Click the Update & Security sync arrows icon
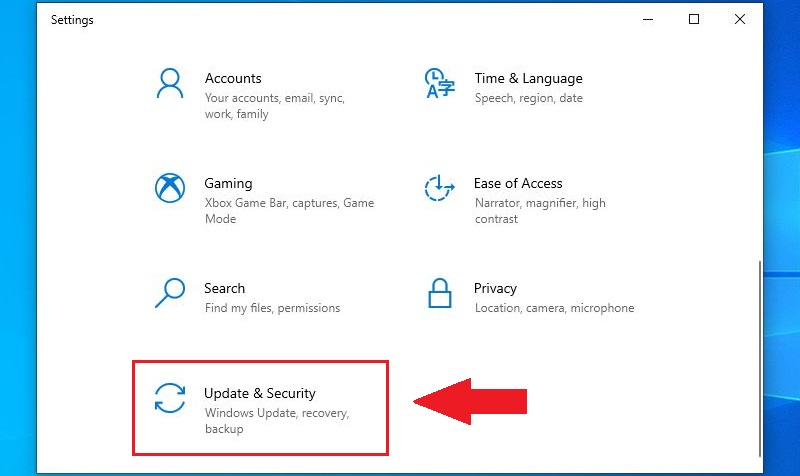 (x=169, y=398)
